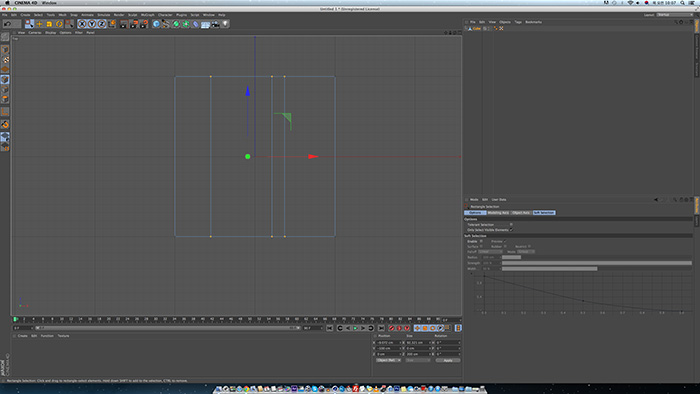
Task: Open the Falloff dropdown
Action: [490, 252]
